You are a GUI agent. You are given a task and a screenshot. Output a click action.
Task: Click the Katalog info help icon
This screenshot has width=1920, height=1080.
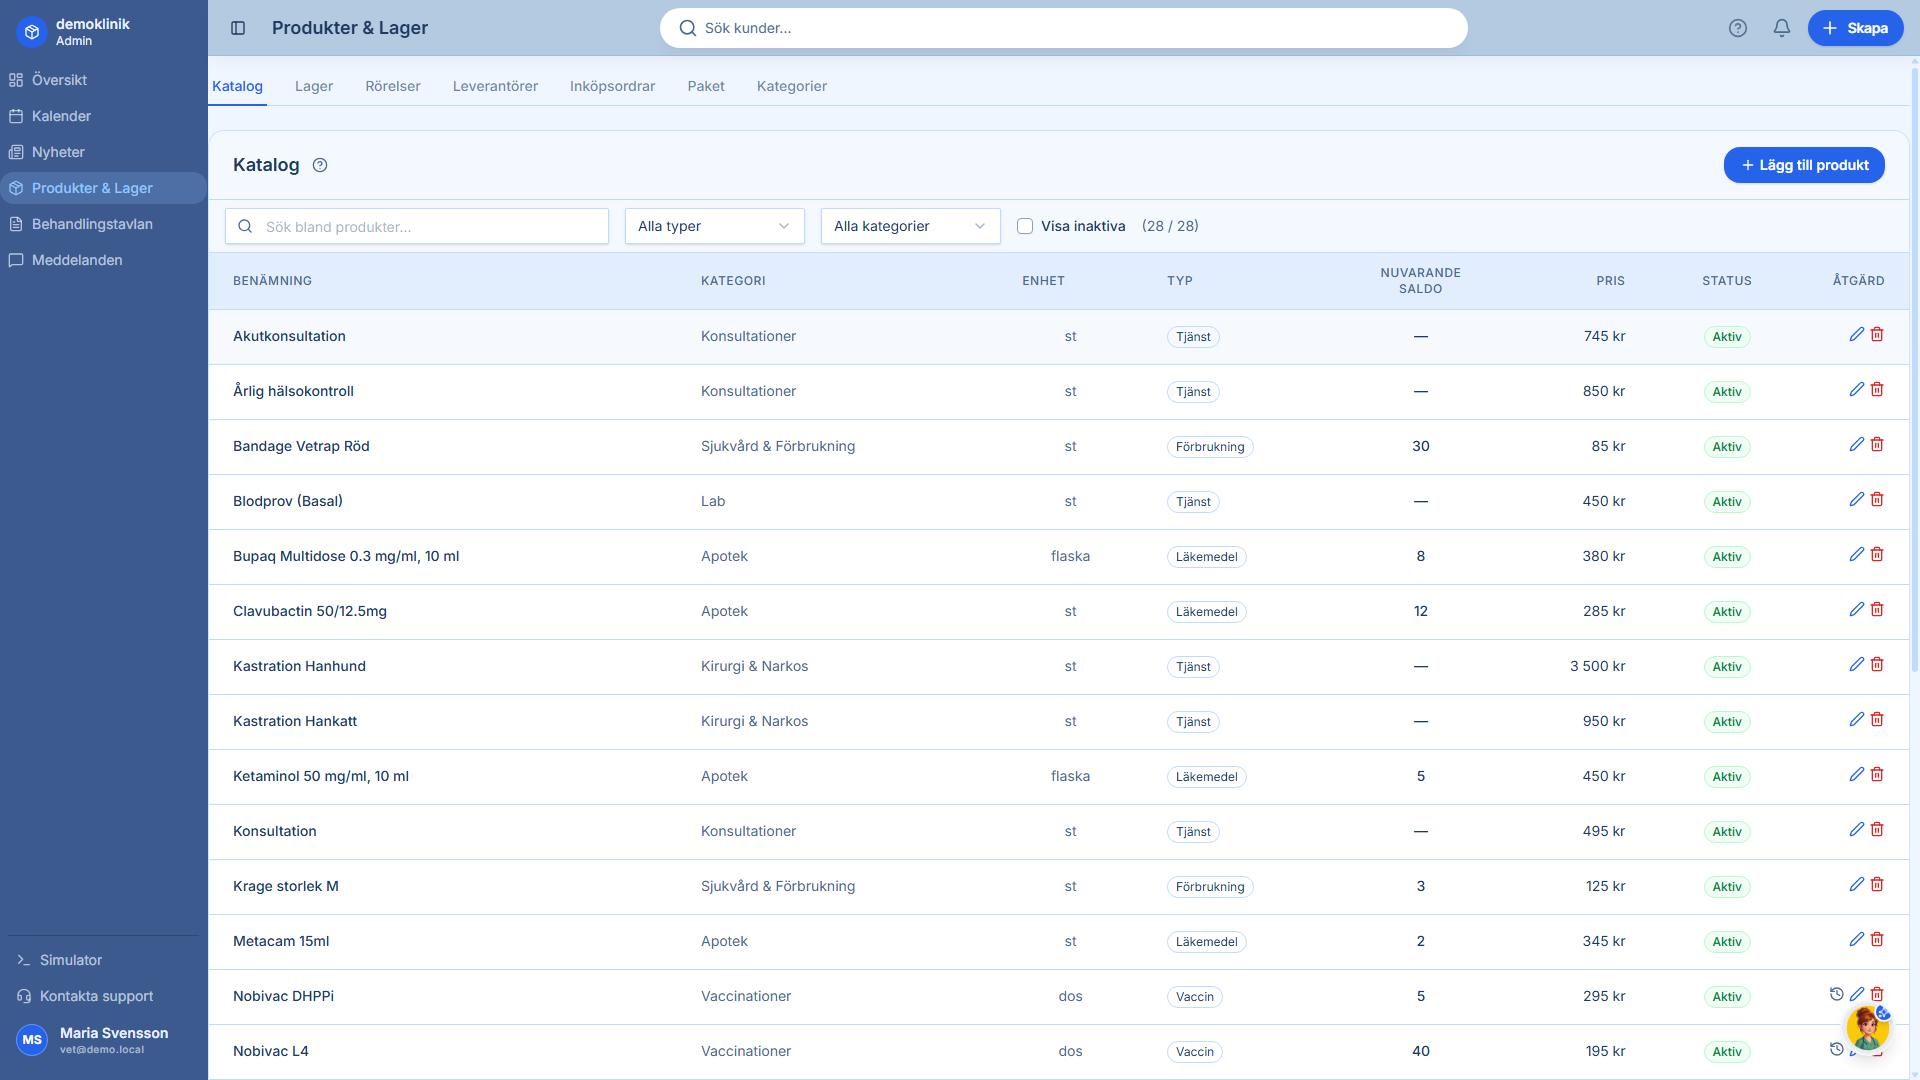(x=320, y=165)
